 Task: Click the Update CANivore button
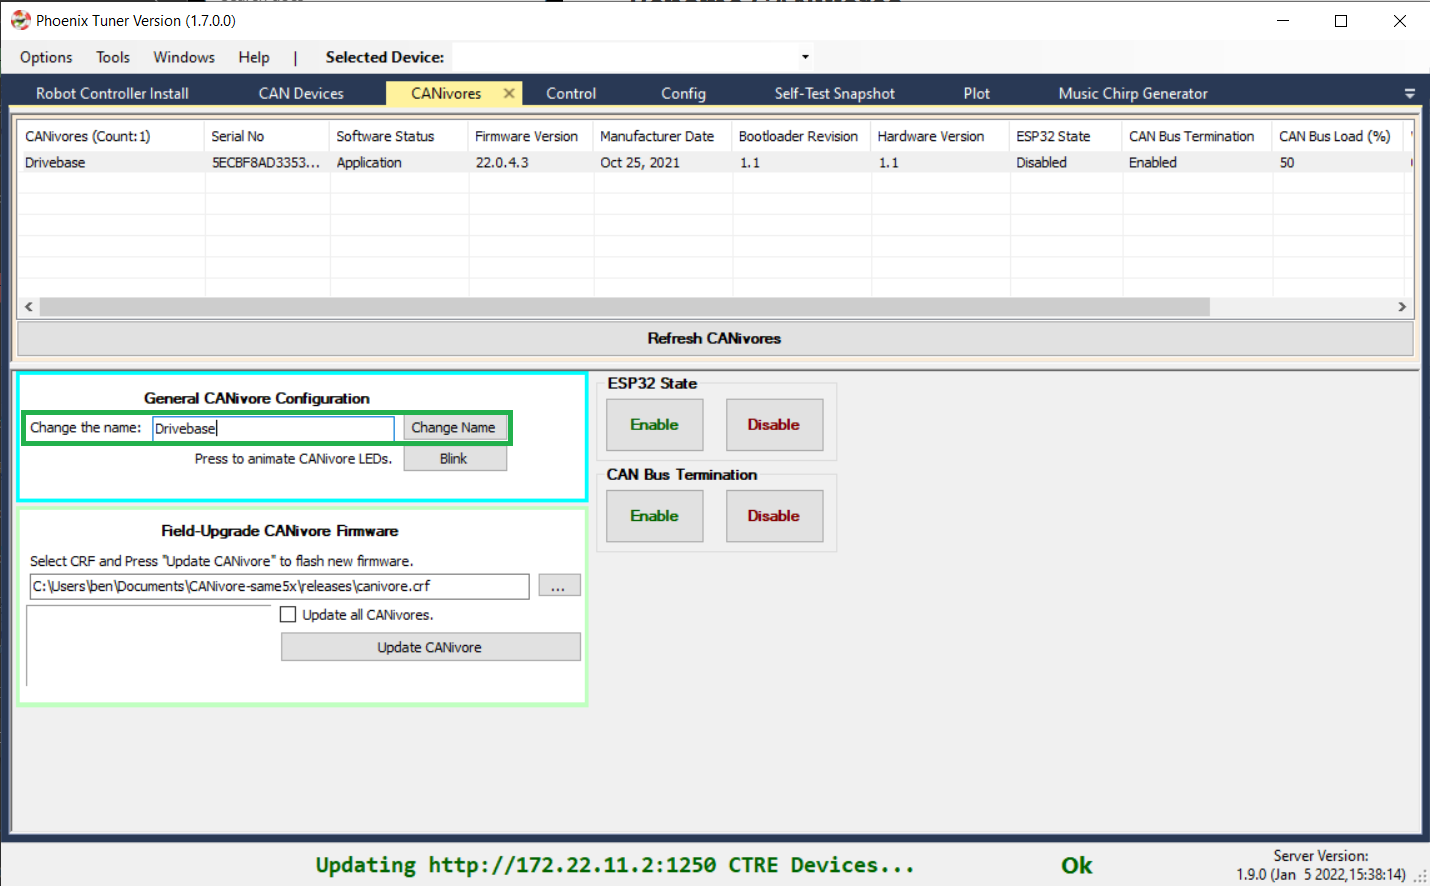pyautogui.click(x=430, y=647)
